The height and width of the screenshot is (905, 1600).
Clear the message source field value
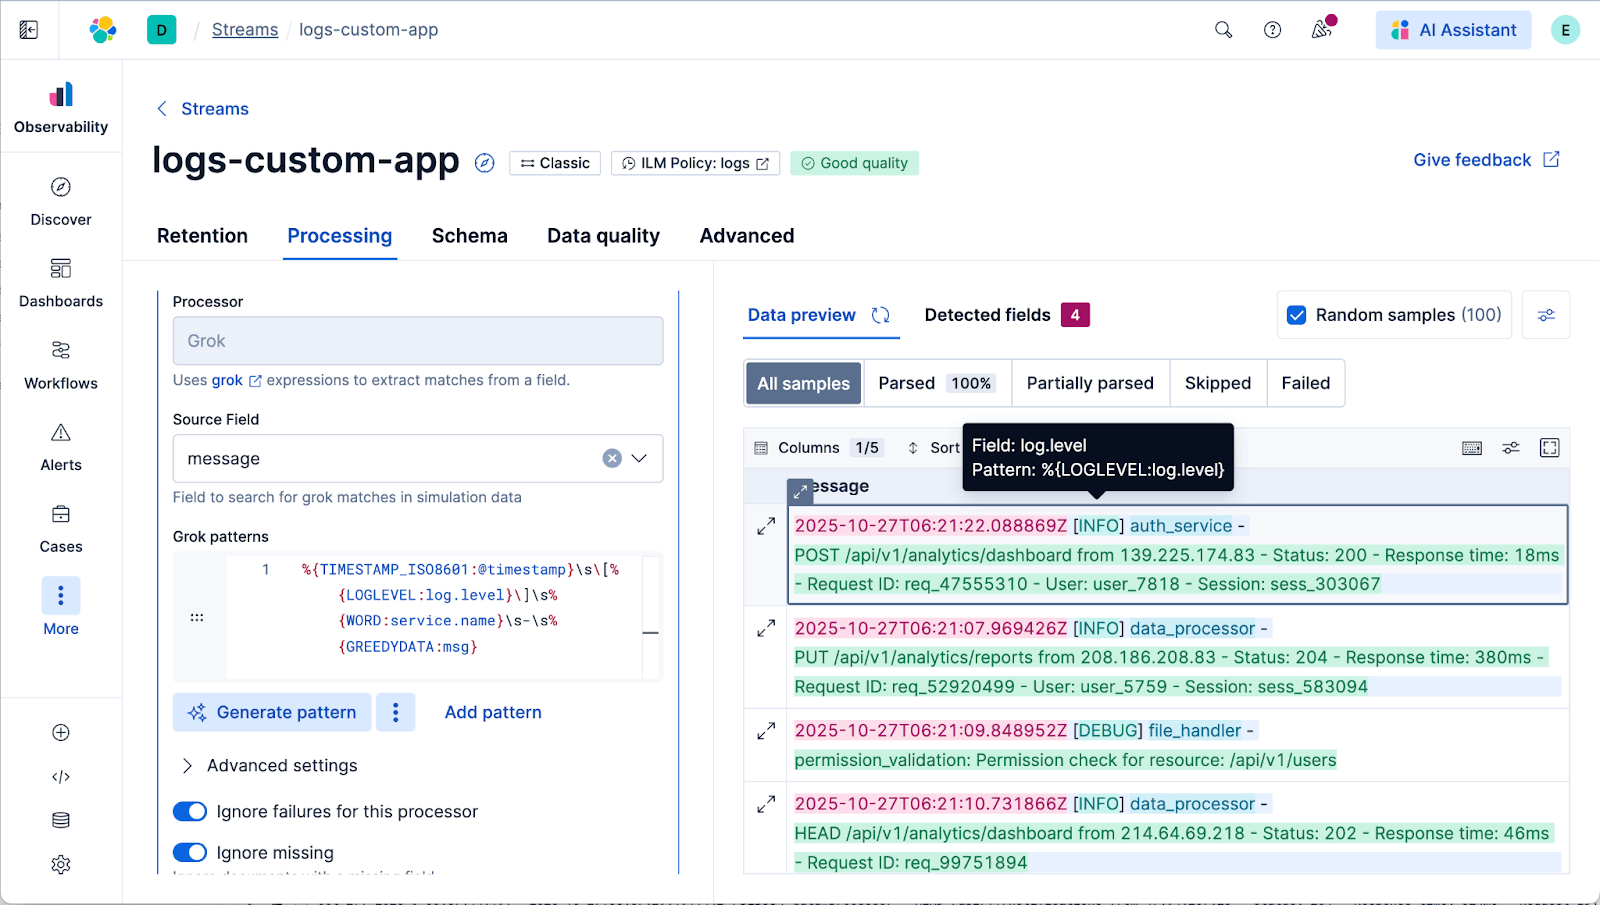point(612,458)
